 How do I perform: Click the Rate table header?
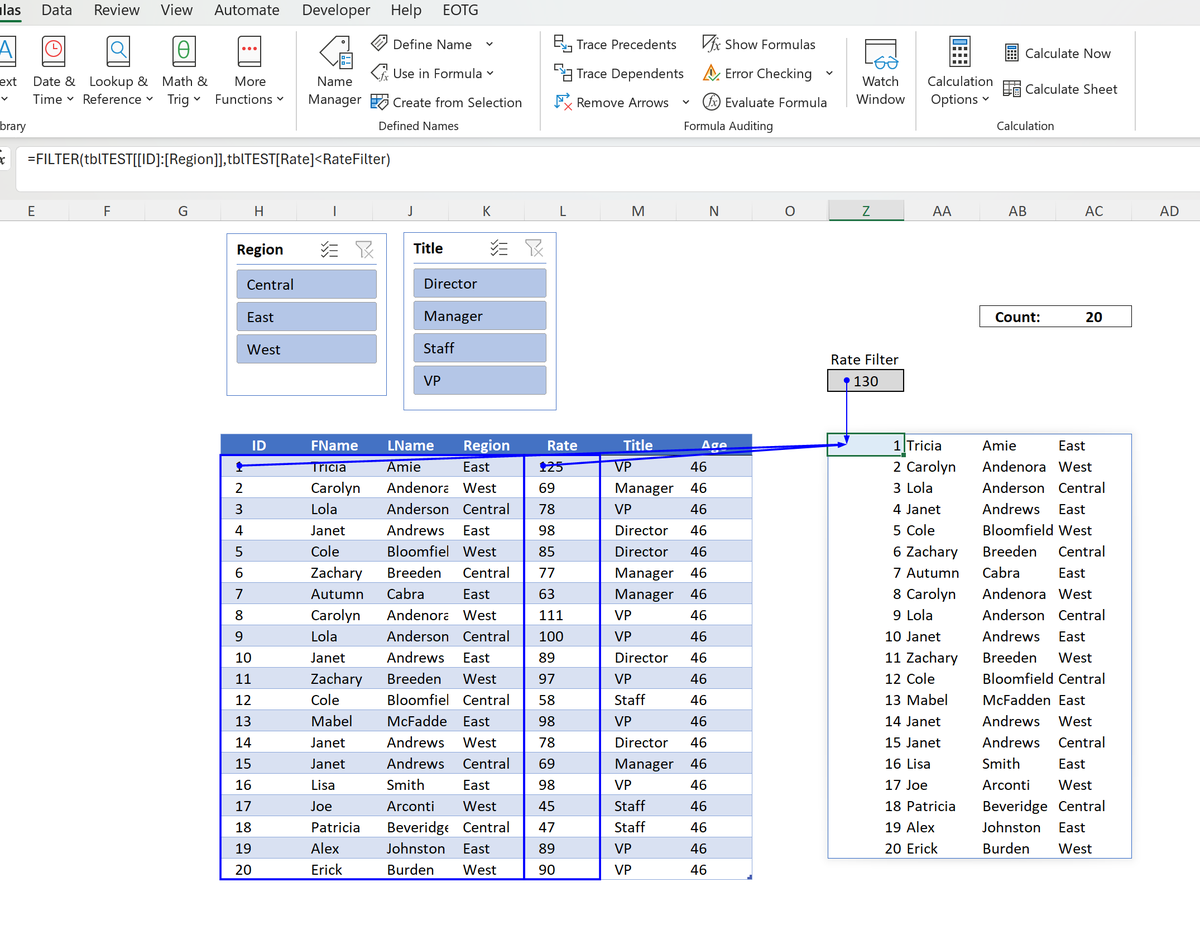(562, 445)
